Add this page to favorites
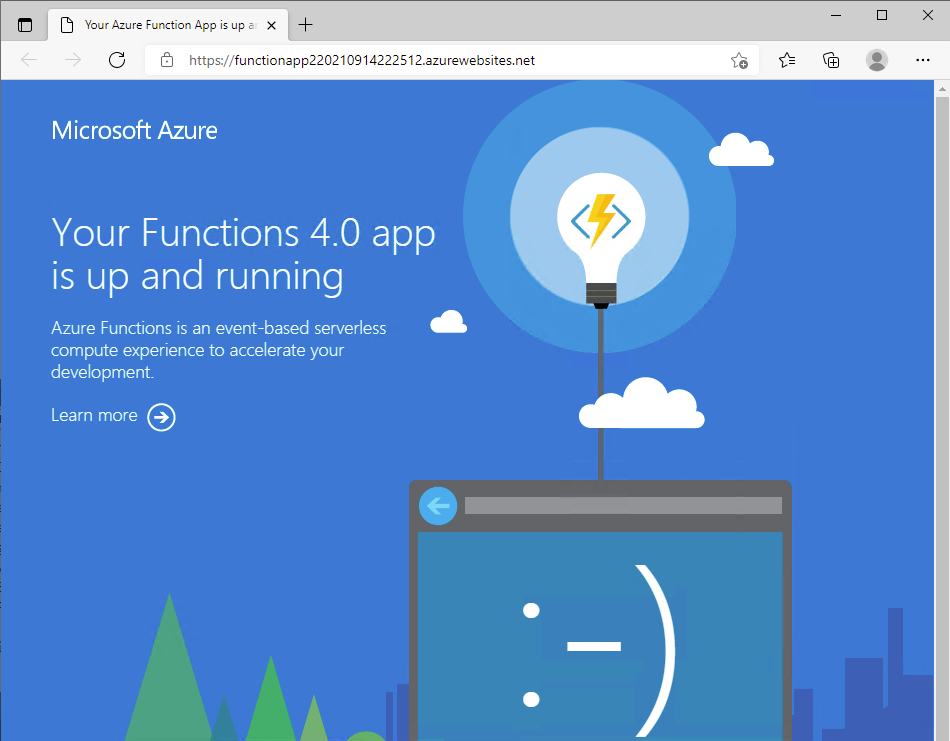Screen dimensions: 950x741 pyautogui.click(x=739, y=60)
